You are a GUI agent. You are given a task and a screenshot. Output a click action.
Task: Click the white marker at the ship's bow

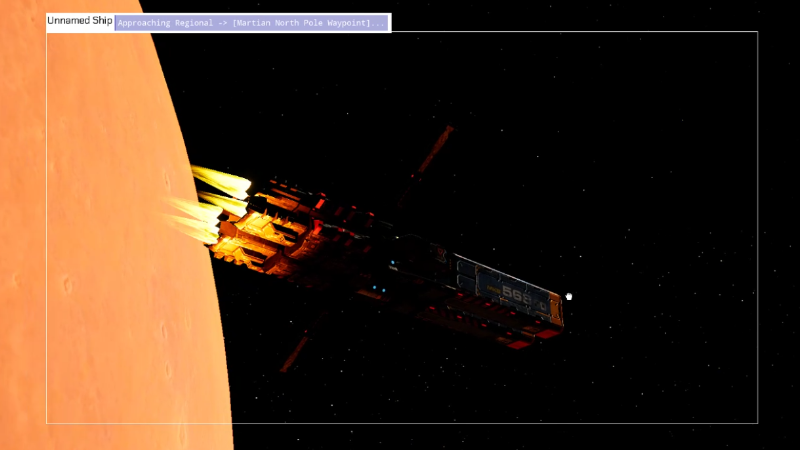pos(569,296)
